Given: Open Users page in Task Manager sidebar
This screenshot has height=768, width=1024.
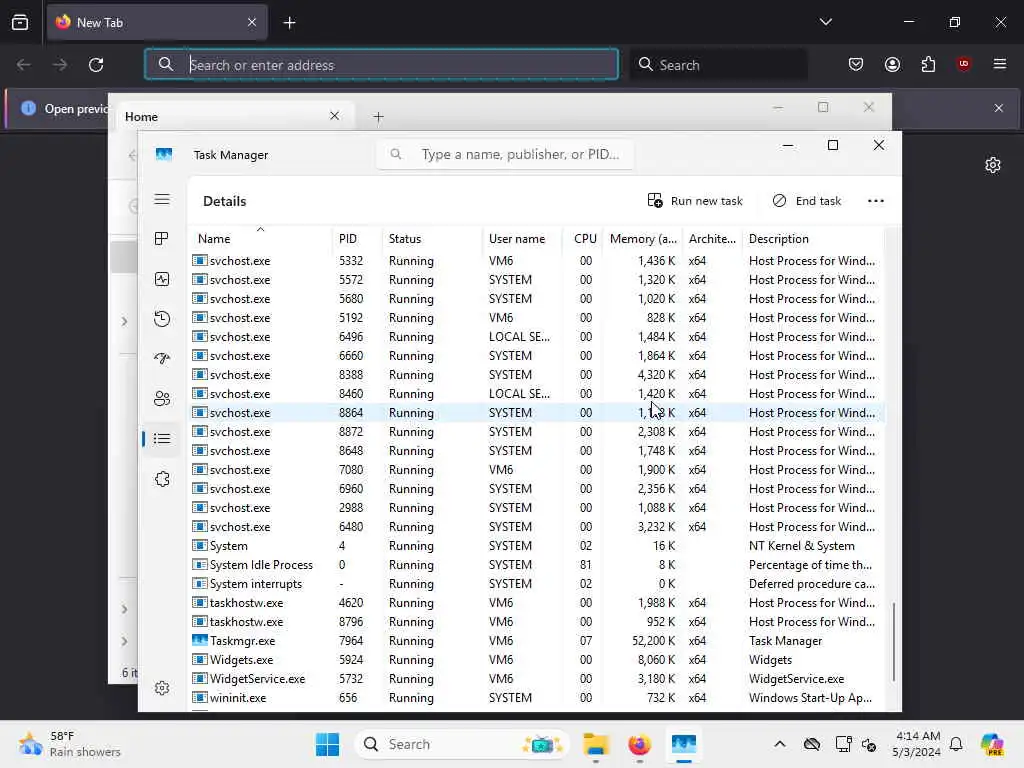Looking at the screenshot, I should pyautogui.click(x=162, y=398).
